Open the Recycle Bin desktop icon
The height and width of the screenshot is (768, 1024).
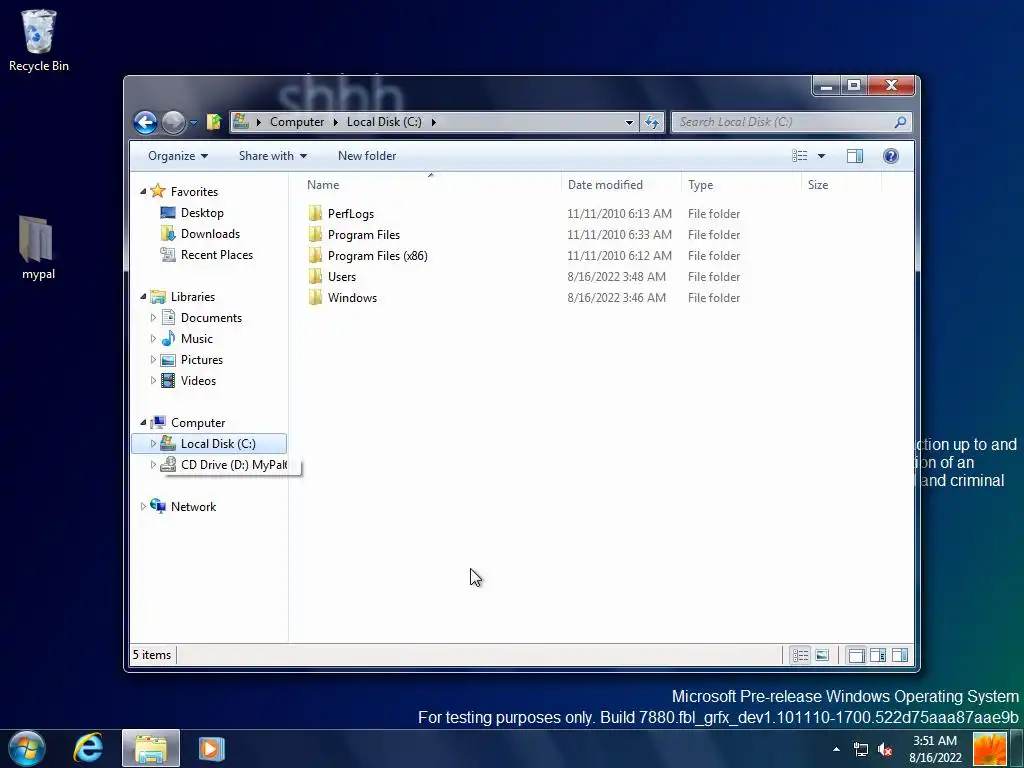pyautogui.click(x=39, y=40)
